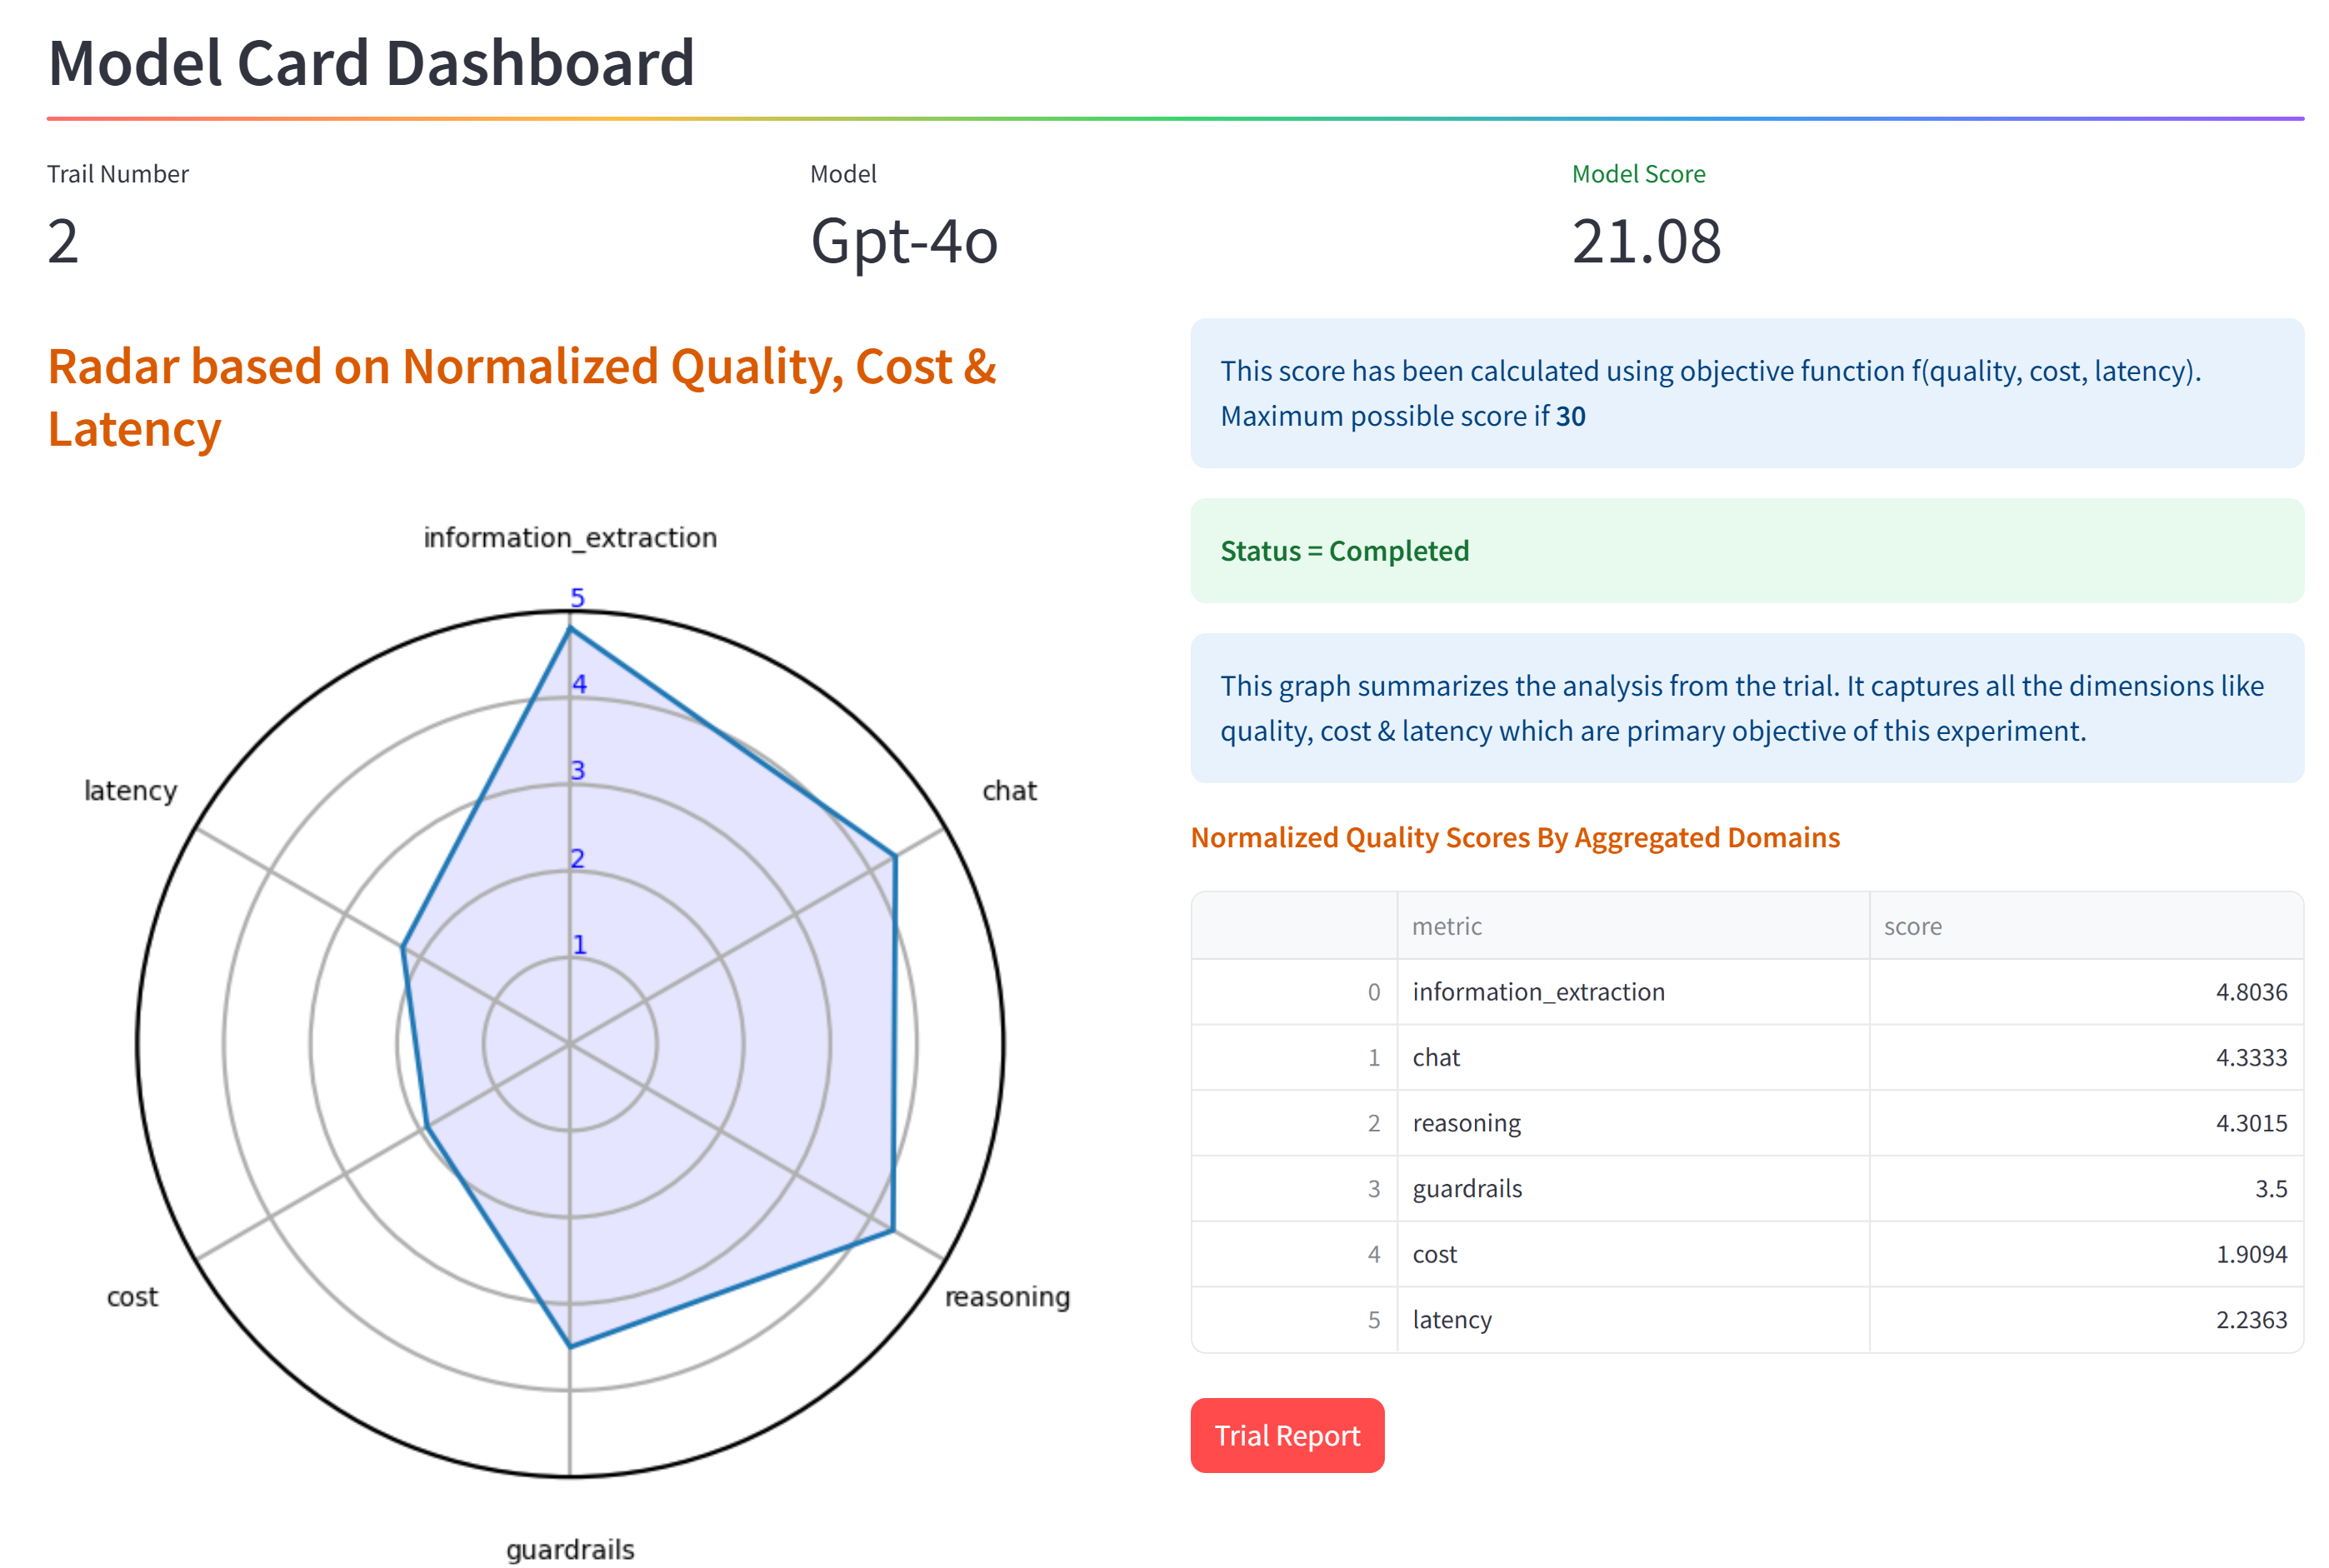Select the reasoning metric cell
This screenshot has width=2329, height=1568.
[1466, 1123]
